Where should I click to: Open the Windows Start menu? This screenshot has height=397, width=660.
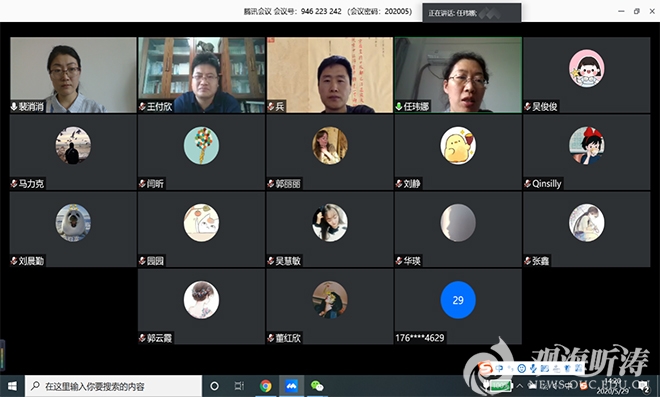(x=12, y=386)
